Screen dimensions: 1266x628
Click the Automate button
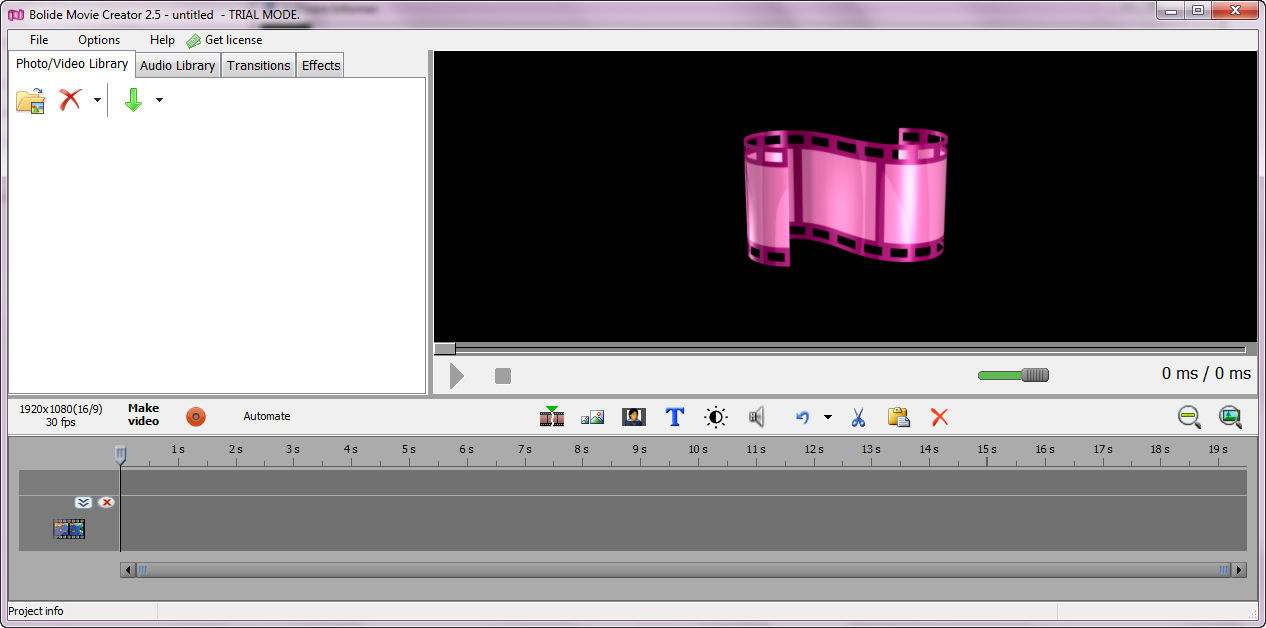pyautogui.click(x=267, y=416)
